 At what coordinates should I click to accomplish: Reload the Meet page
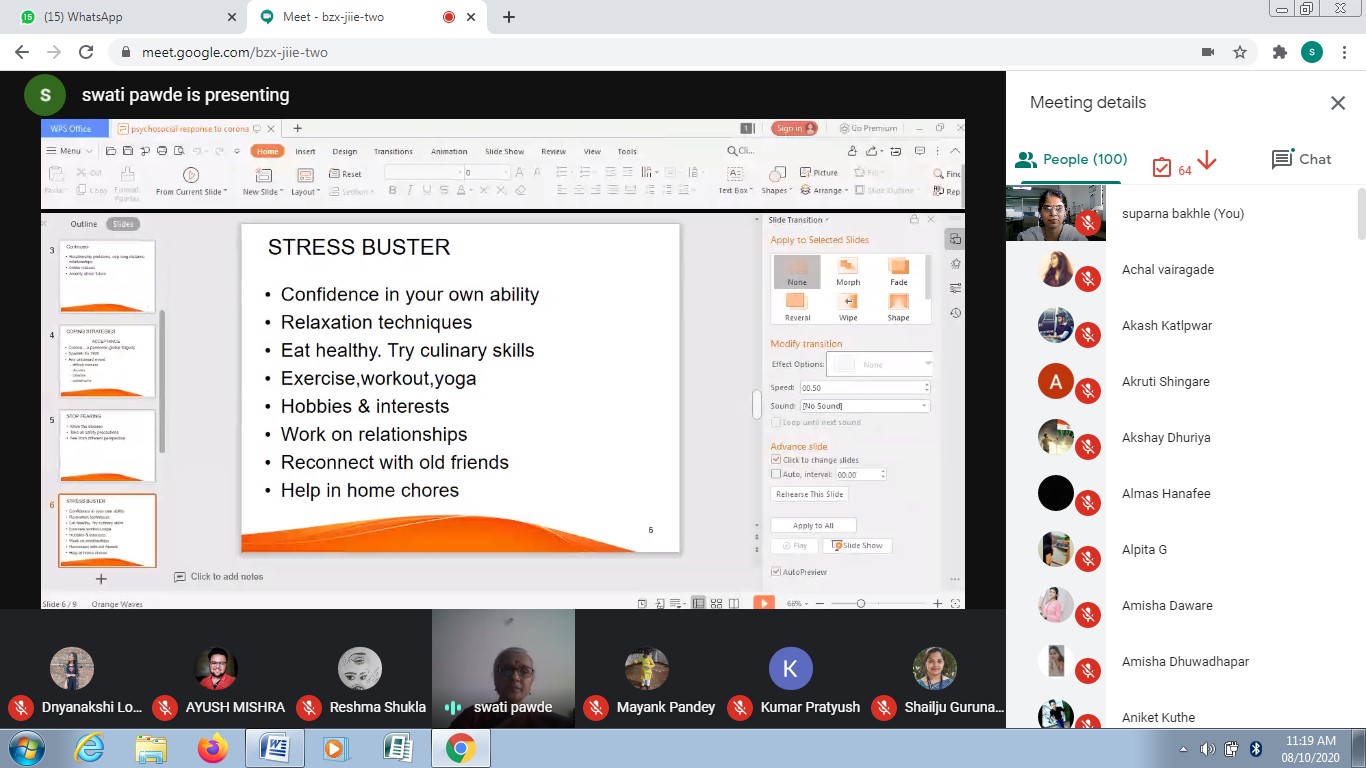point(86,52)
